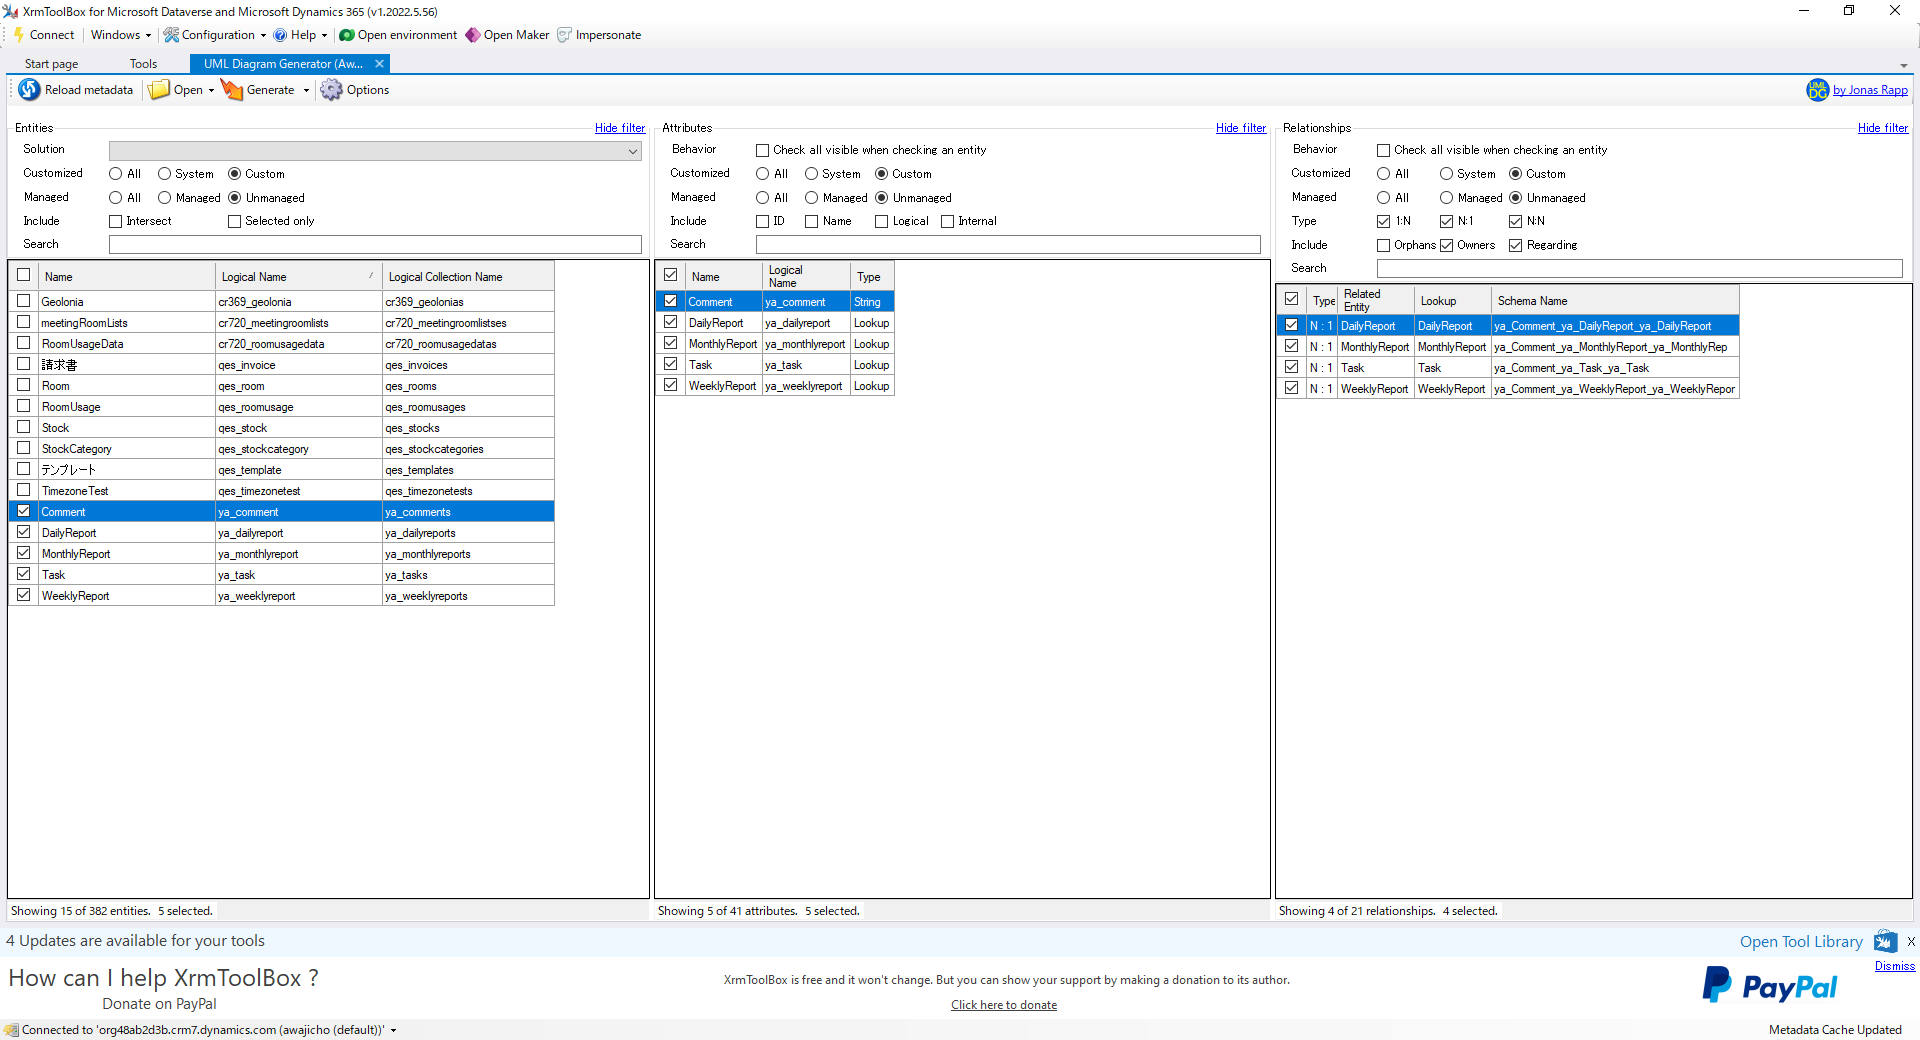Select the ya_monthlyreport attribute cell

pos(806,344)
